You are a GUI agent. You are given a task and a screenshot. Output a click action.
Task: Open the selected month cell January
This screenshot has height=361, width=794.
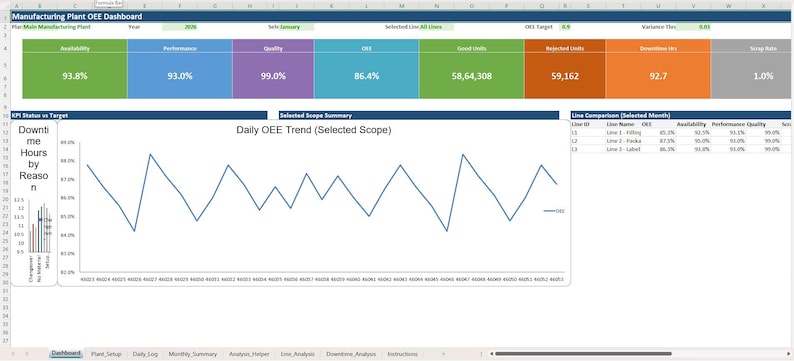pos(296,27)
